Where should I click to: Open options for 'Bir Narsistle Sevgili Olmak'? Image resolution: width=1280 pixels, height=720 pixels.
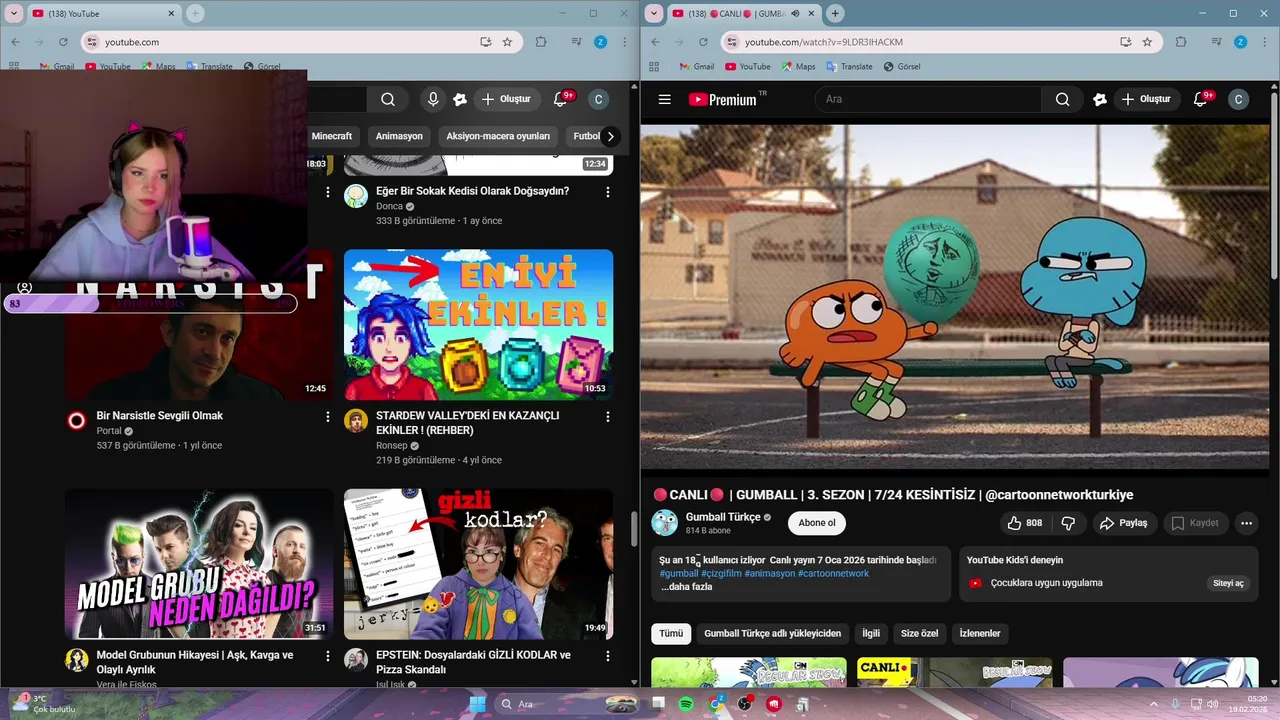(x=327, y=416)
